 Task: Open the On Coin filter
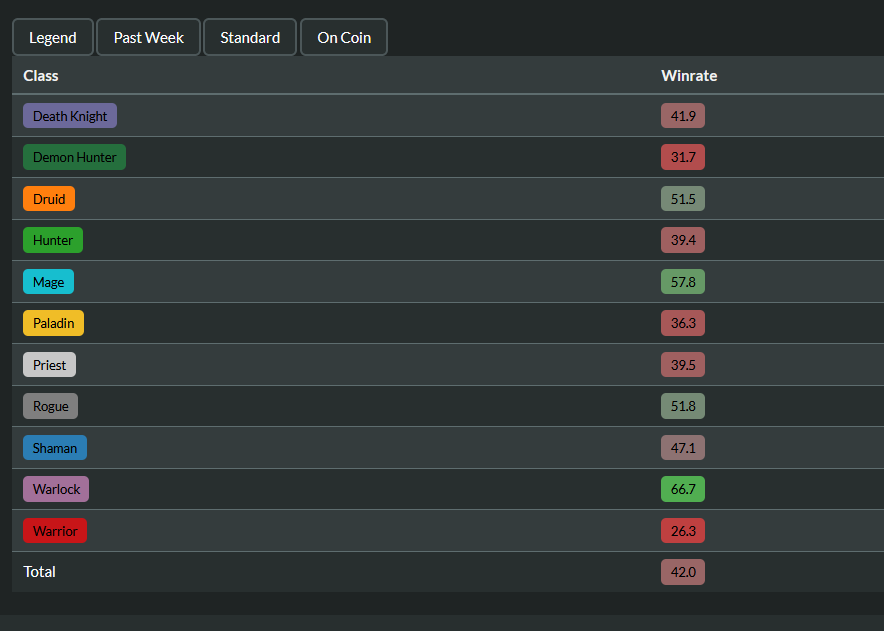coord(344,37)
